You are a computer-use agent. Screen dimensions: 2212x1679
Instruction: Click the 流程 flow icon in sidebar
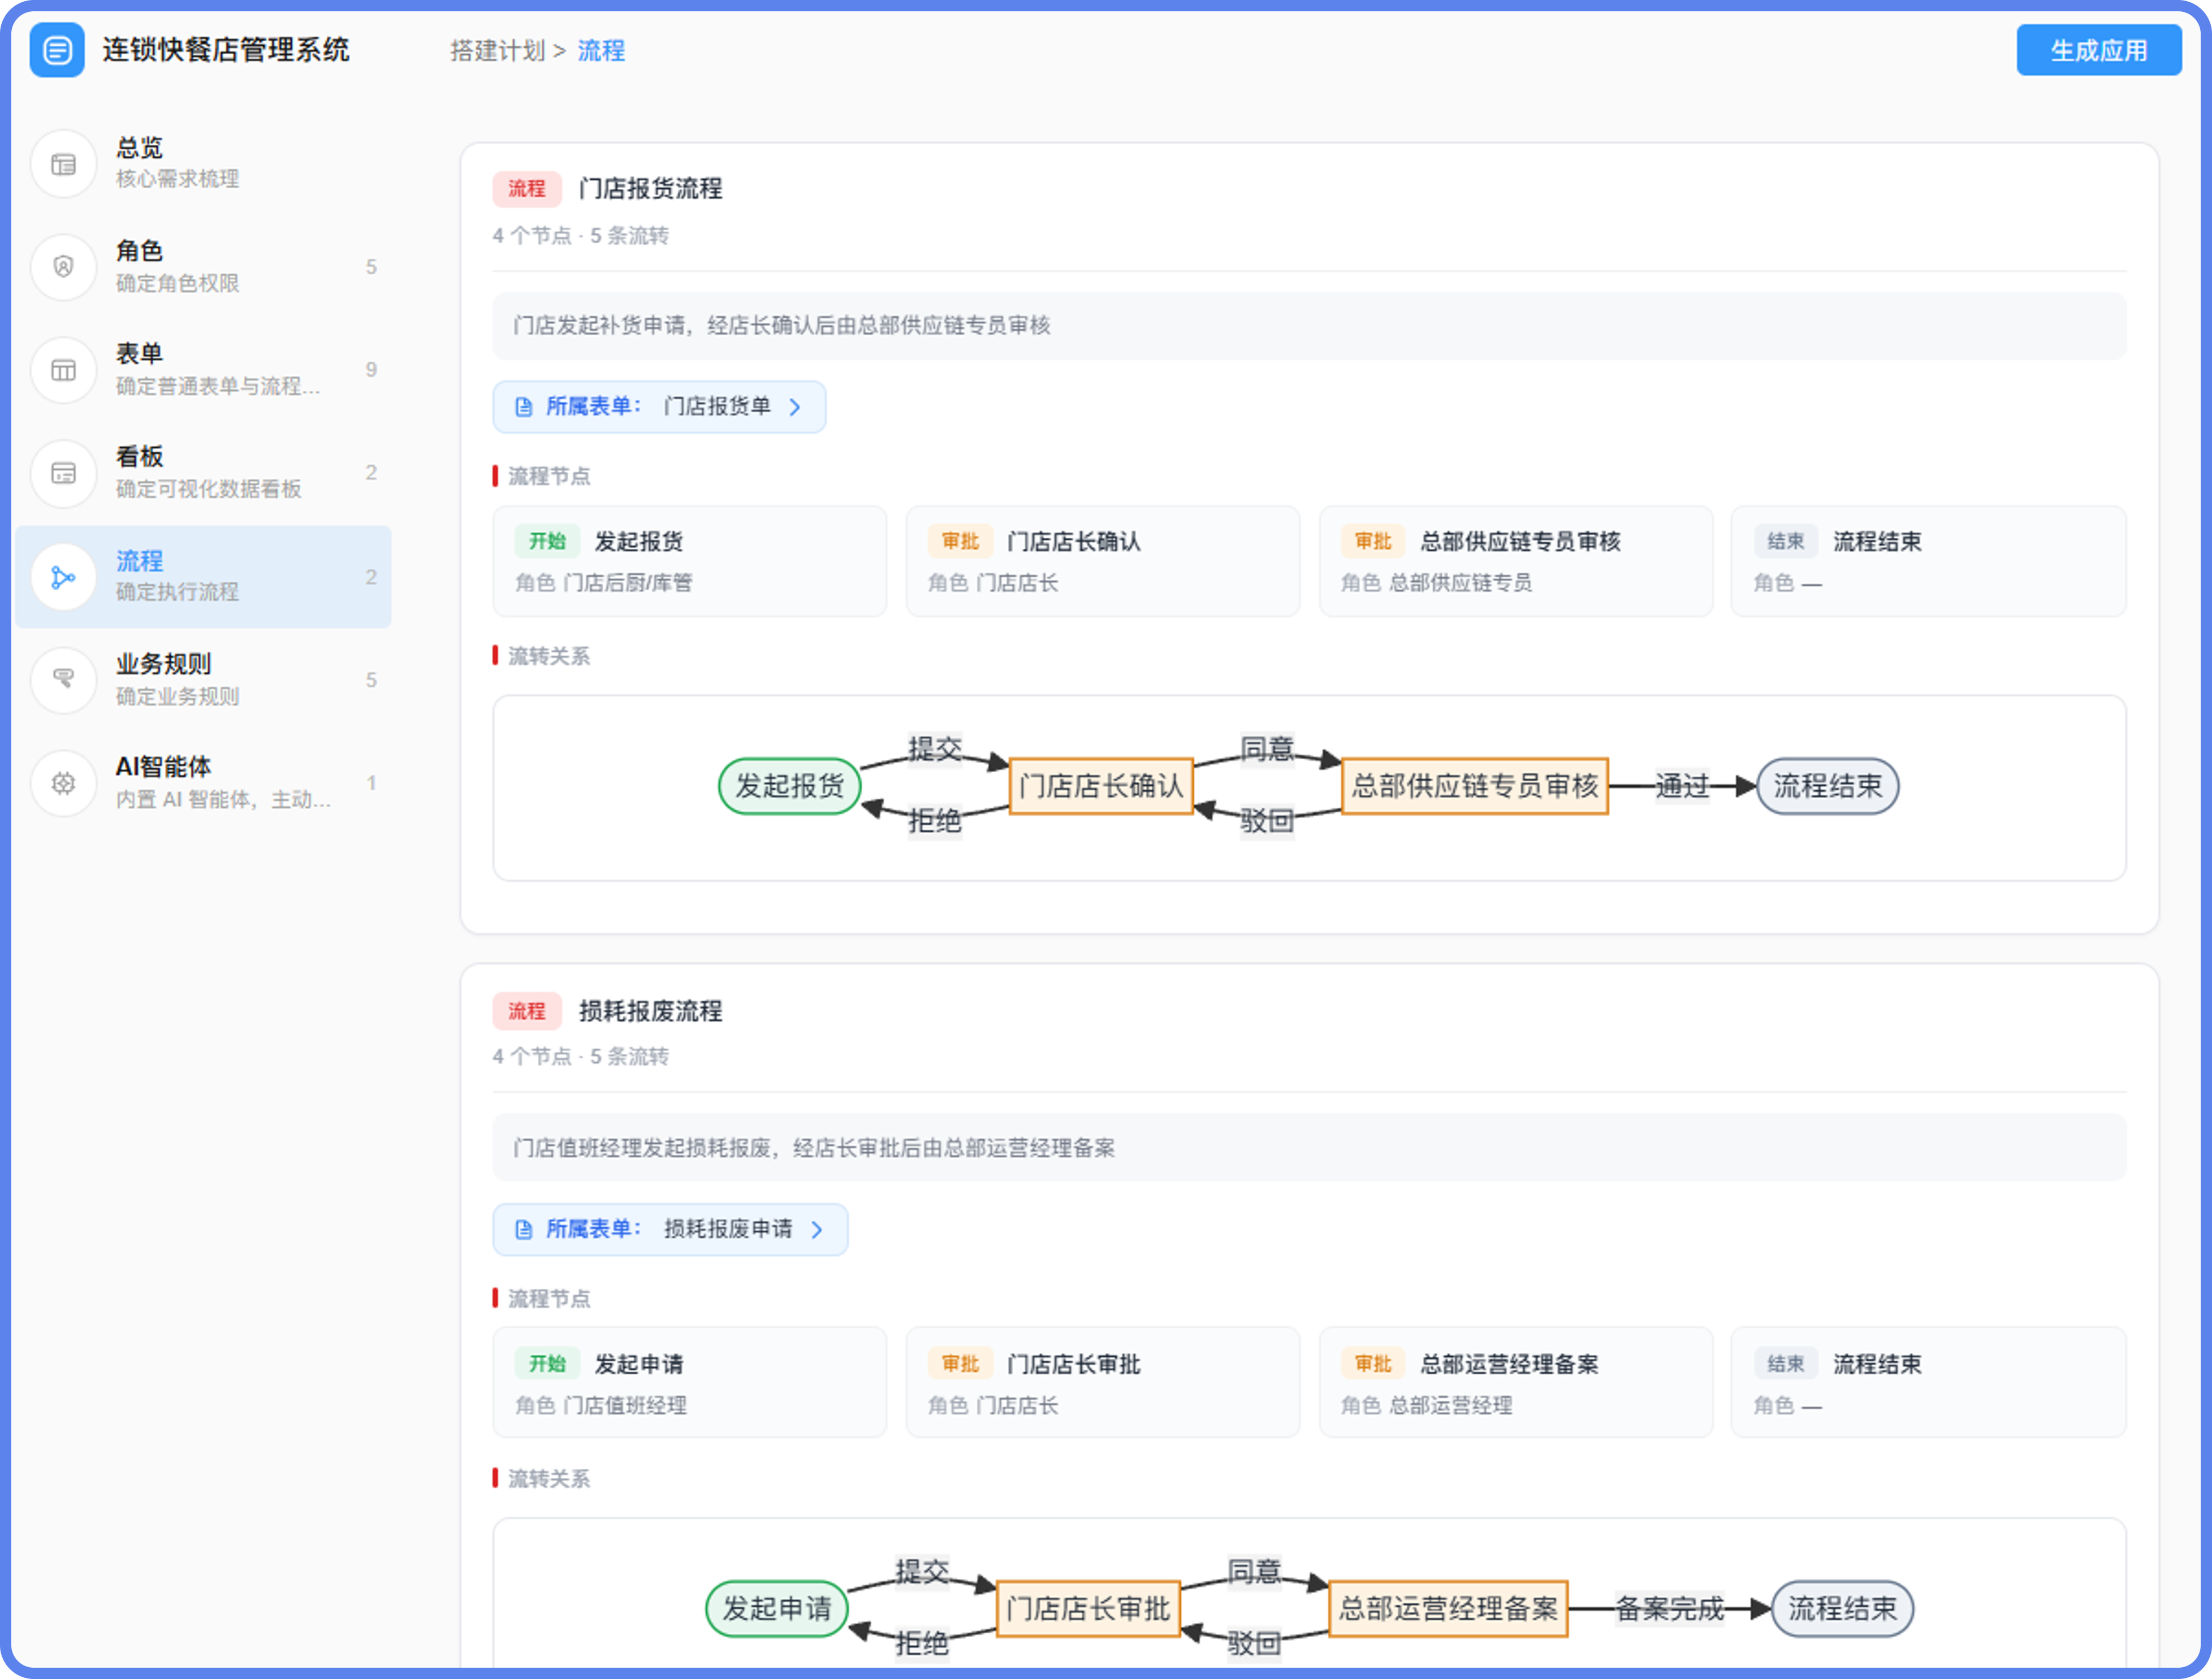coord(63,577)
